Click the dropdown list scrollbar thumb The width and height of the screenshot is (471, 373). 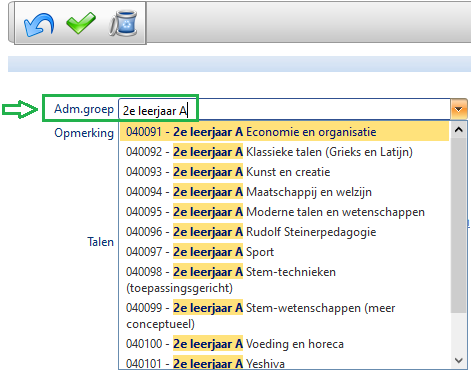point(459,225)
